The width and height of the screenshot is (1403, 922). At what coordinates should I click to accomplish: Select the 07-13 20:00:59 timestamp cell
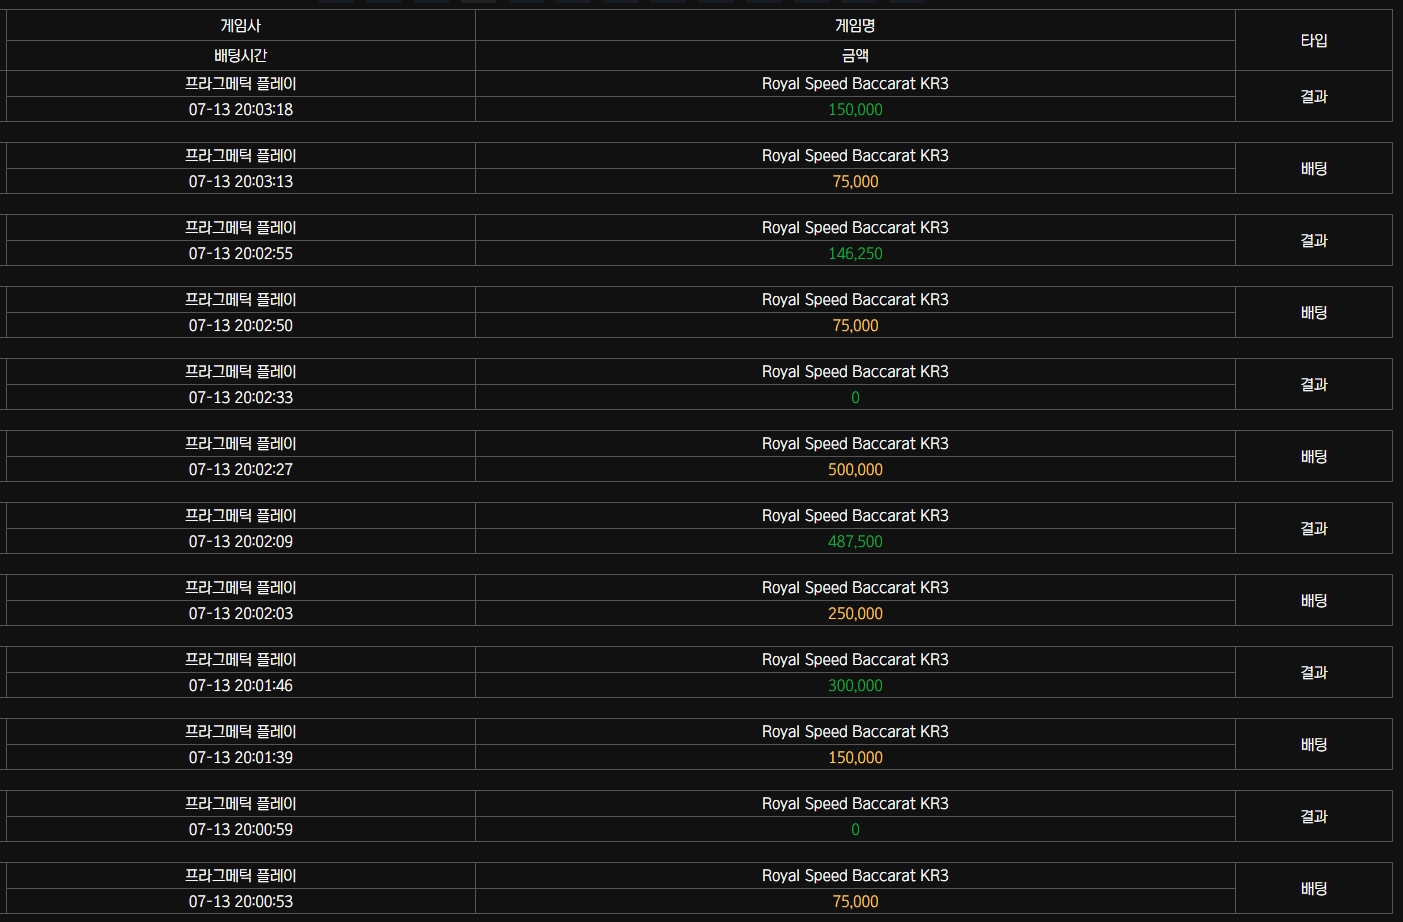click(241, 830)
